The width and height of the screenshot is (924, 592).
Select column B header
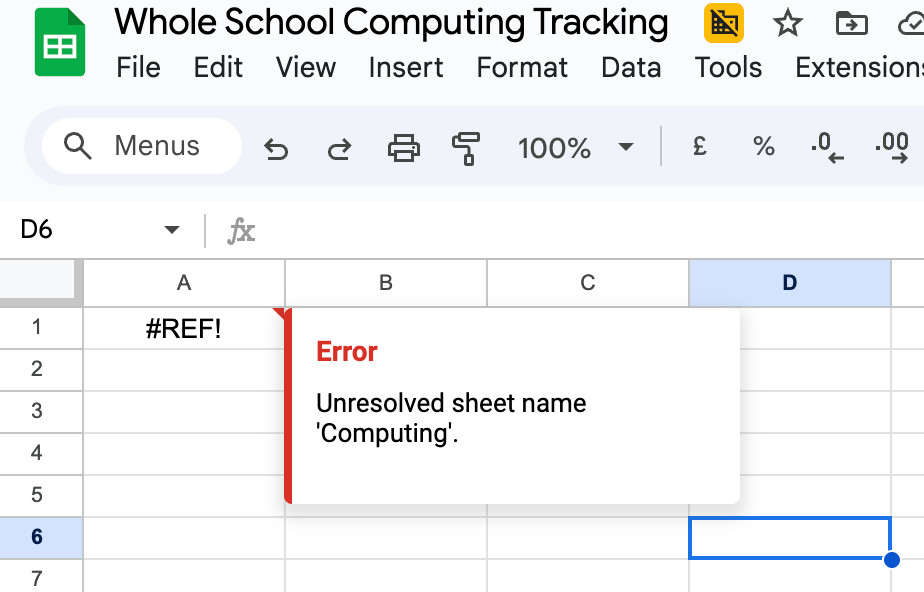tap(386, 283)
